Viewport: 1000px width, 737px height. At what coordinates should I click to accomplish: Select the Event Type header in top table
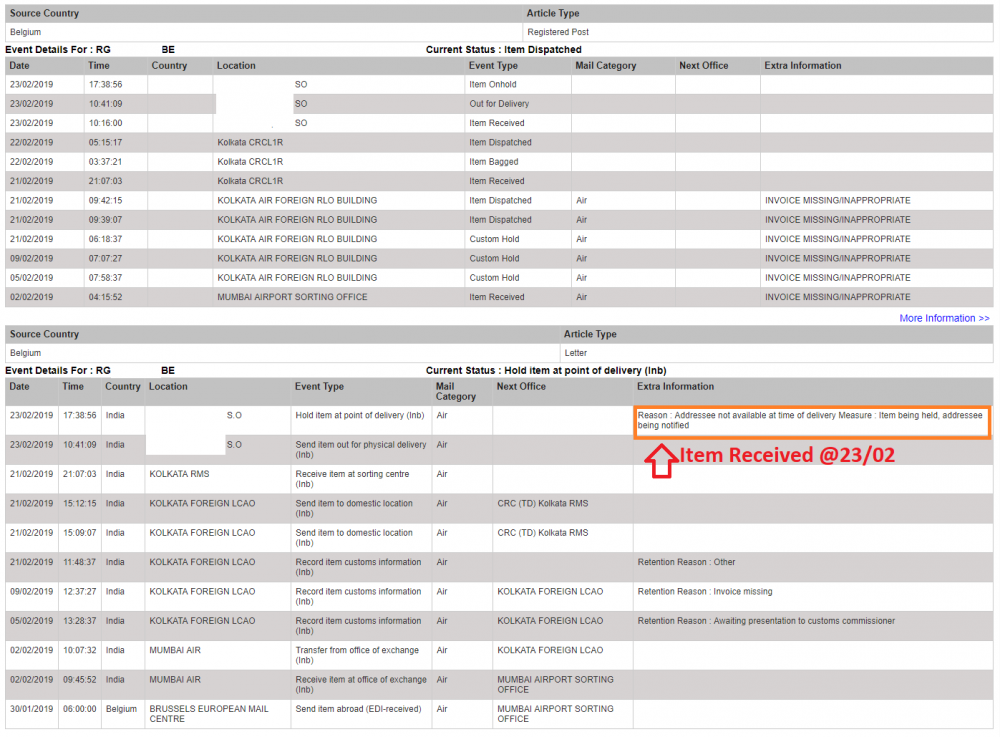click(x=493, y=66)
